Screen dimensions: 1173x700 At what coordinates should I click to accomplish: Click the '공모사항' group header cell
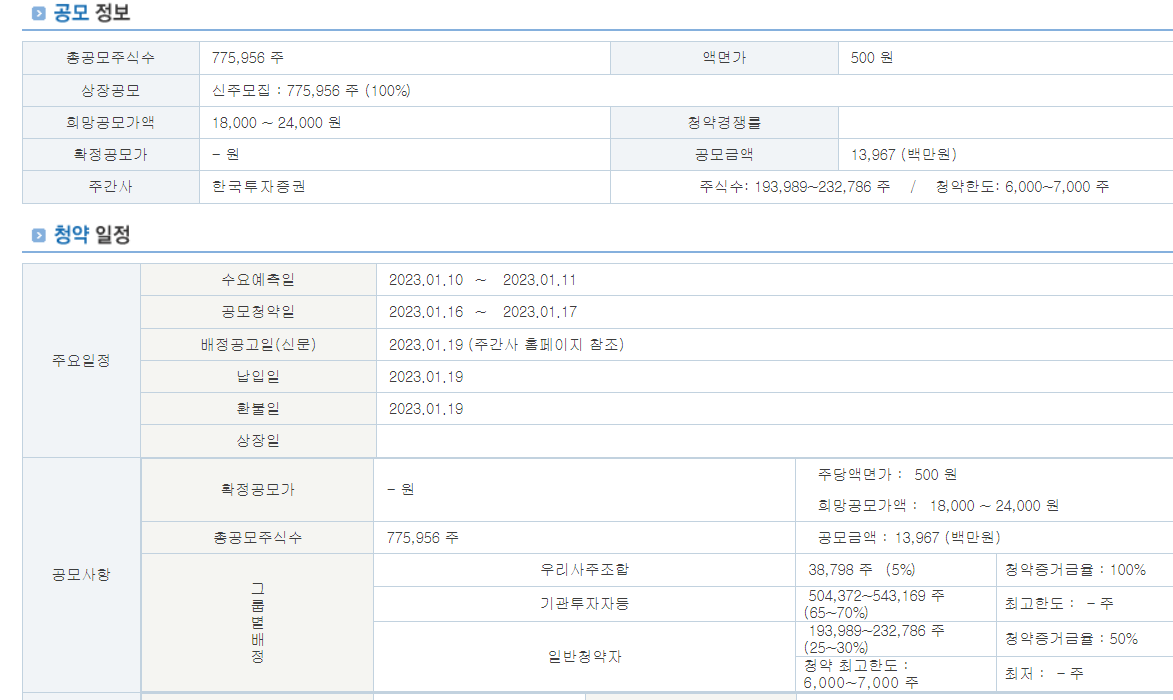tap(82, 574)
